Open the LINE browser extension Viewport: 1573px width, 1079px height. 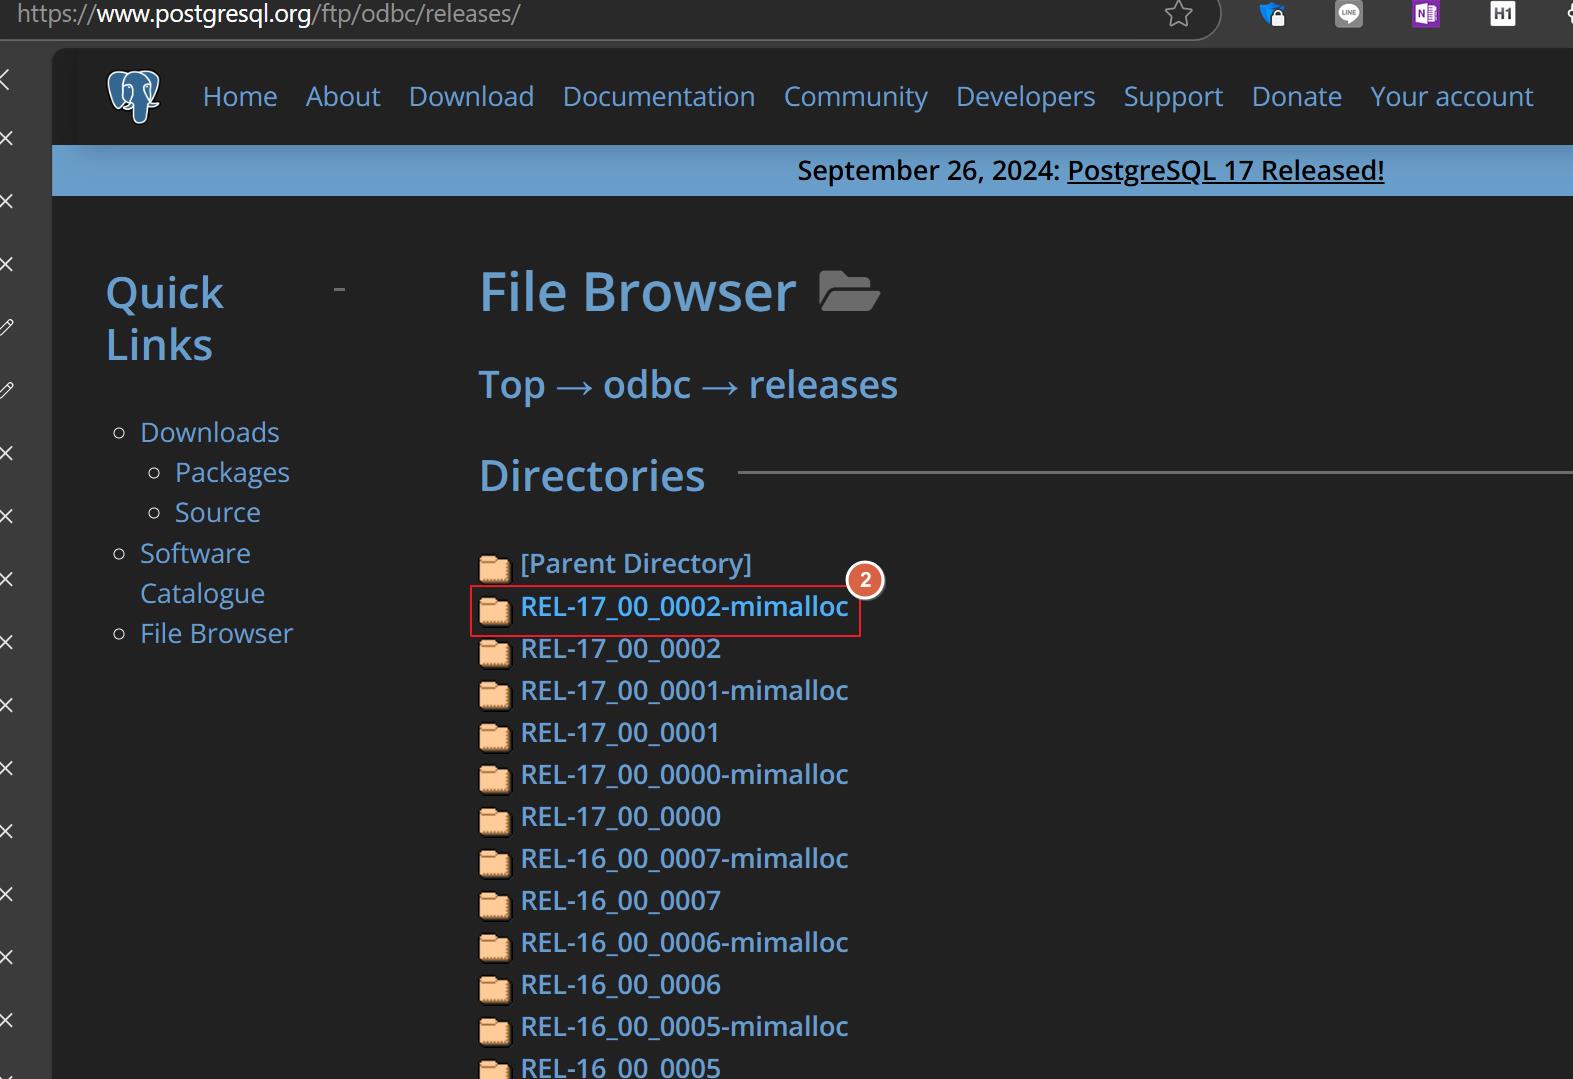coord(1349,14)
